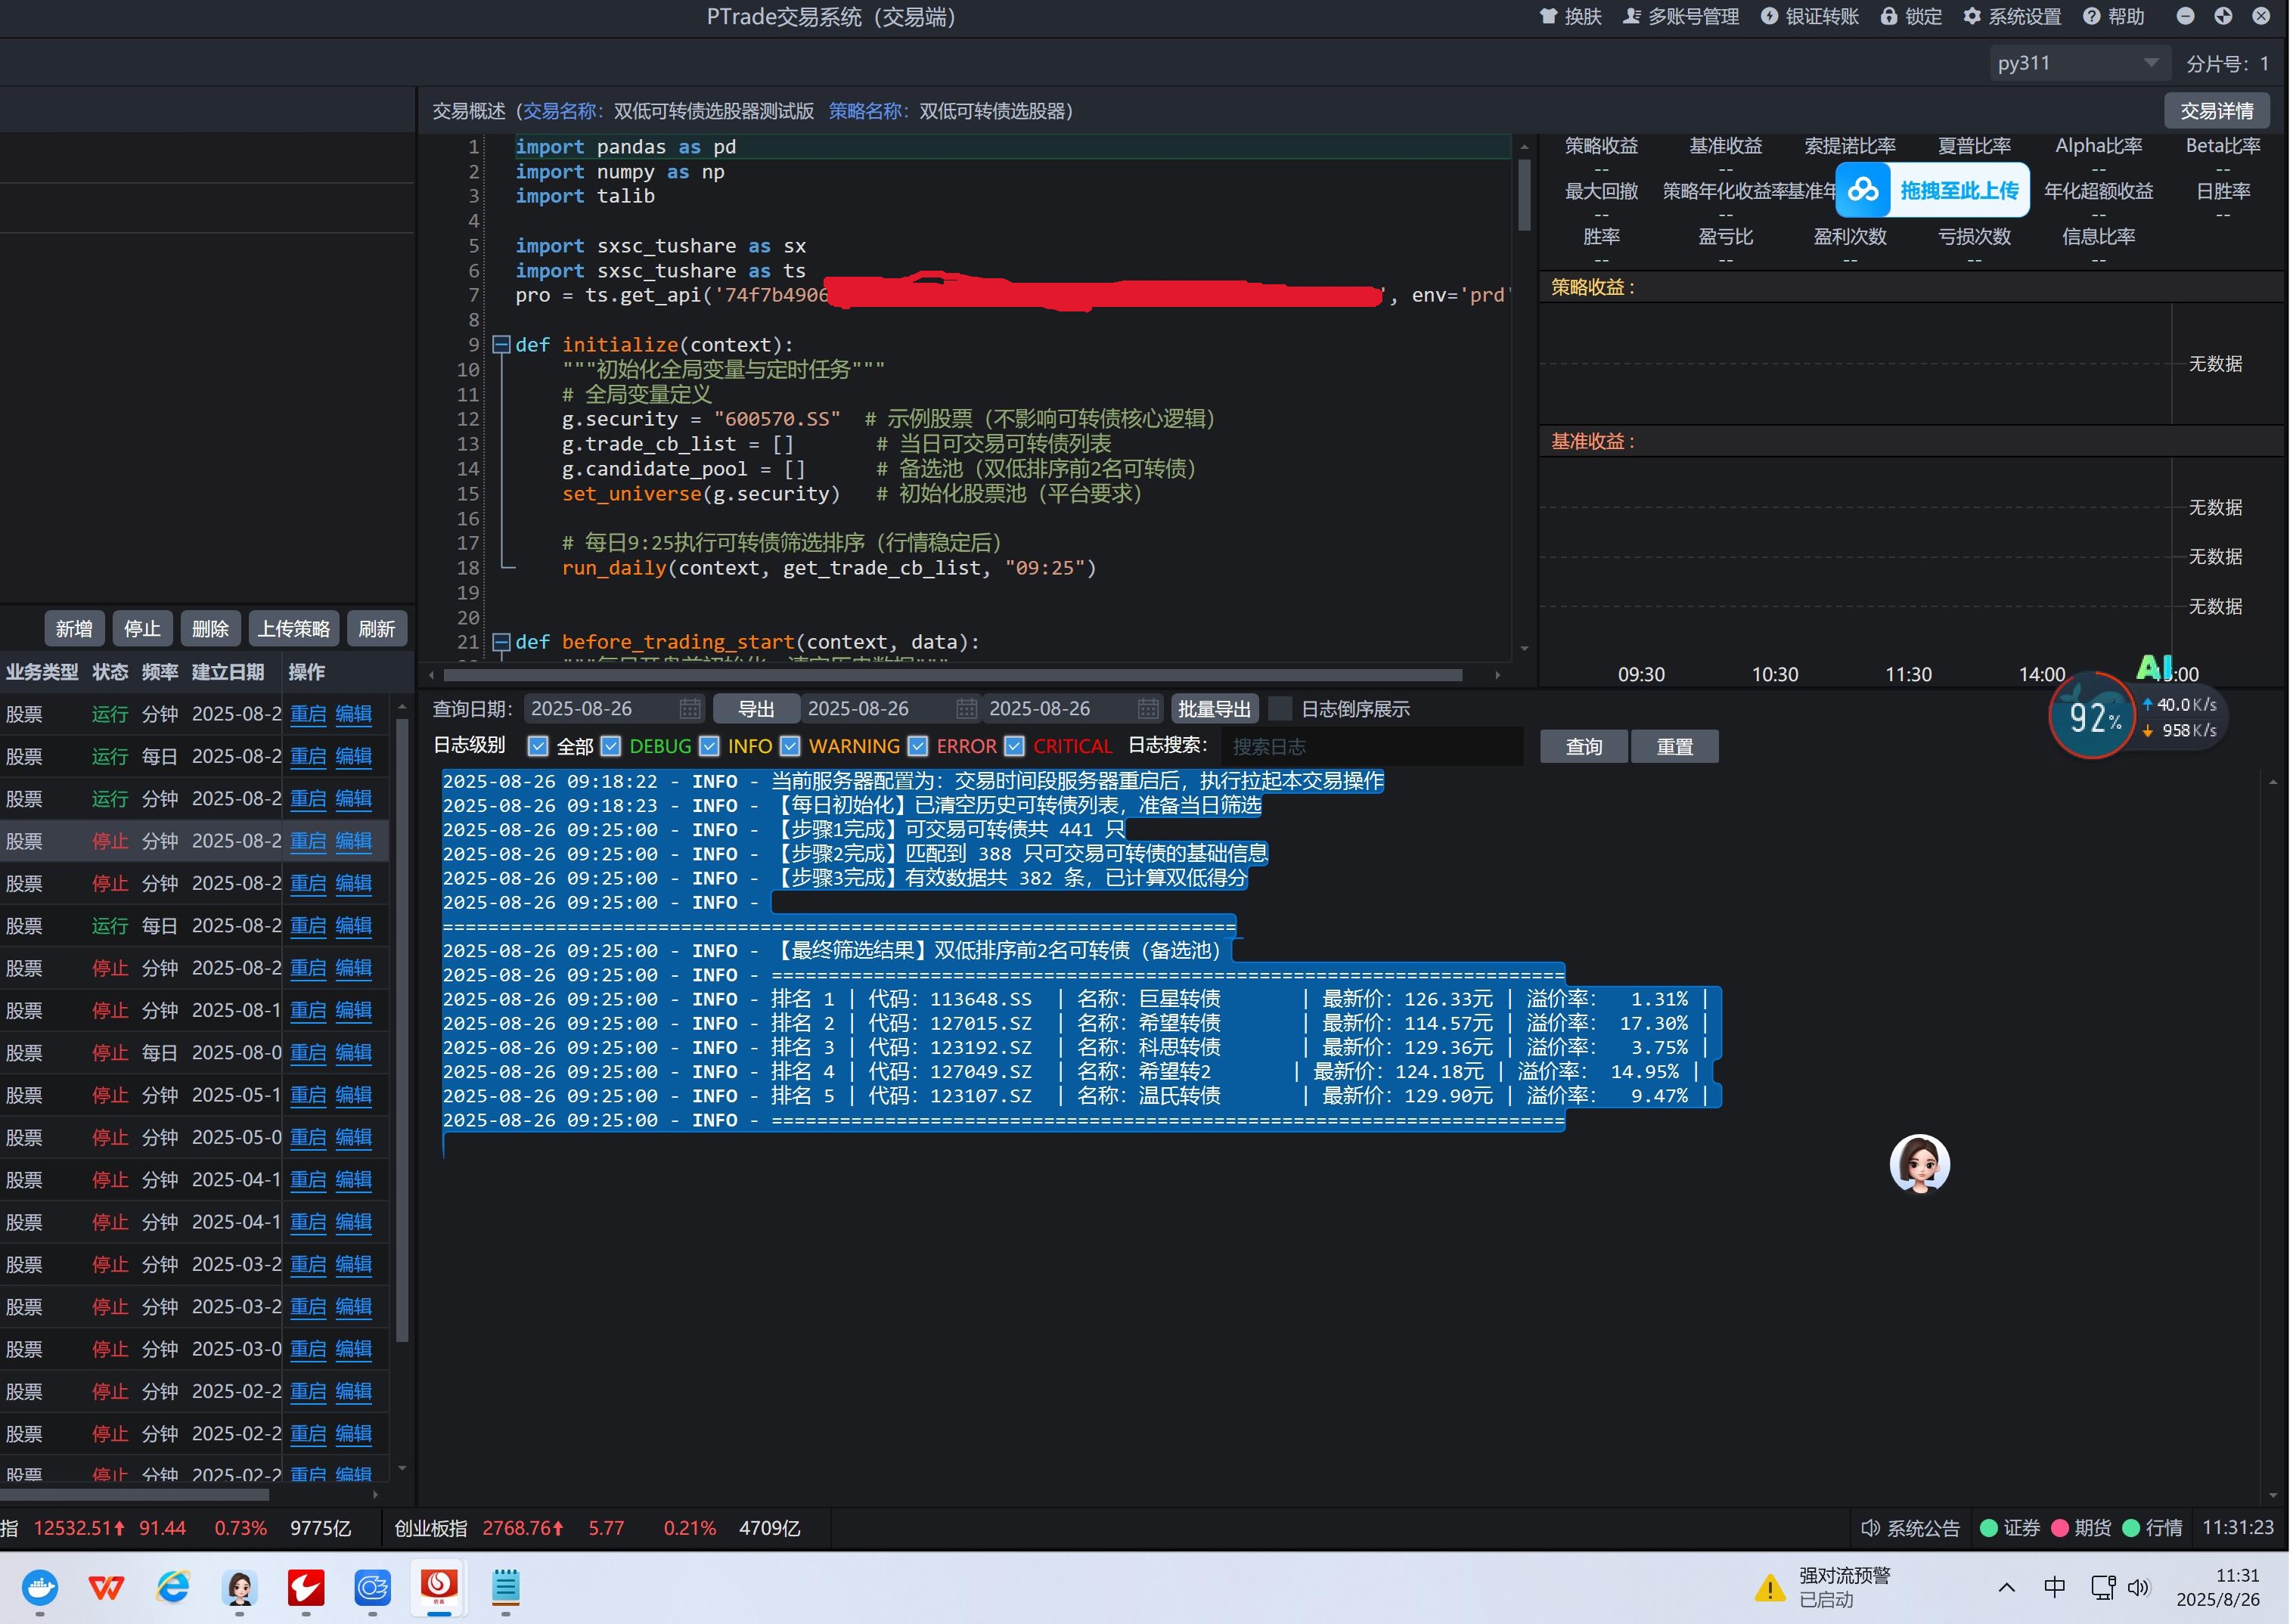Focus the 搜索日志 search input

point(1372,747)
